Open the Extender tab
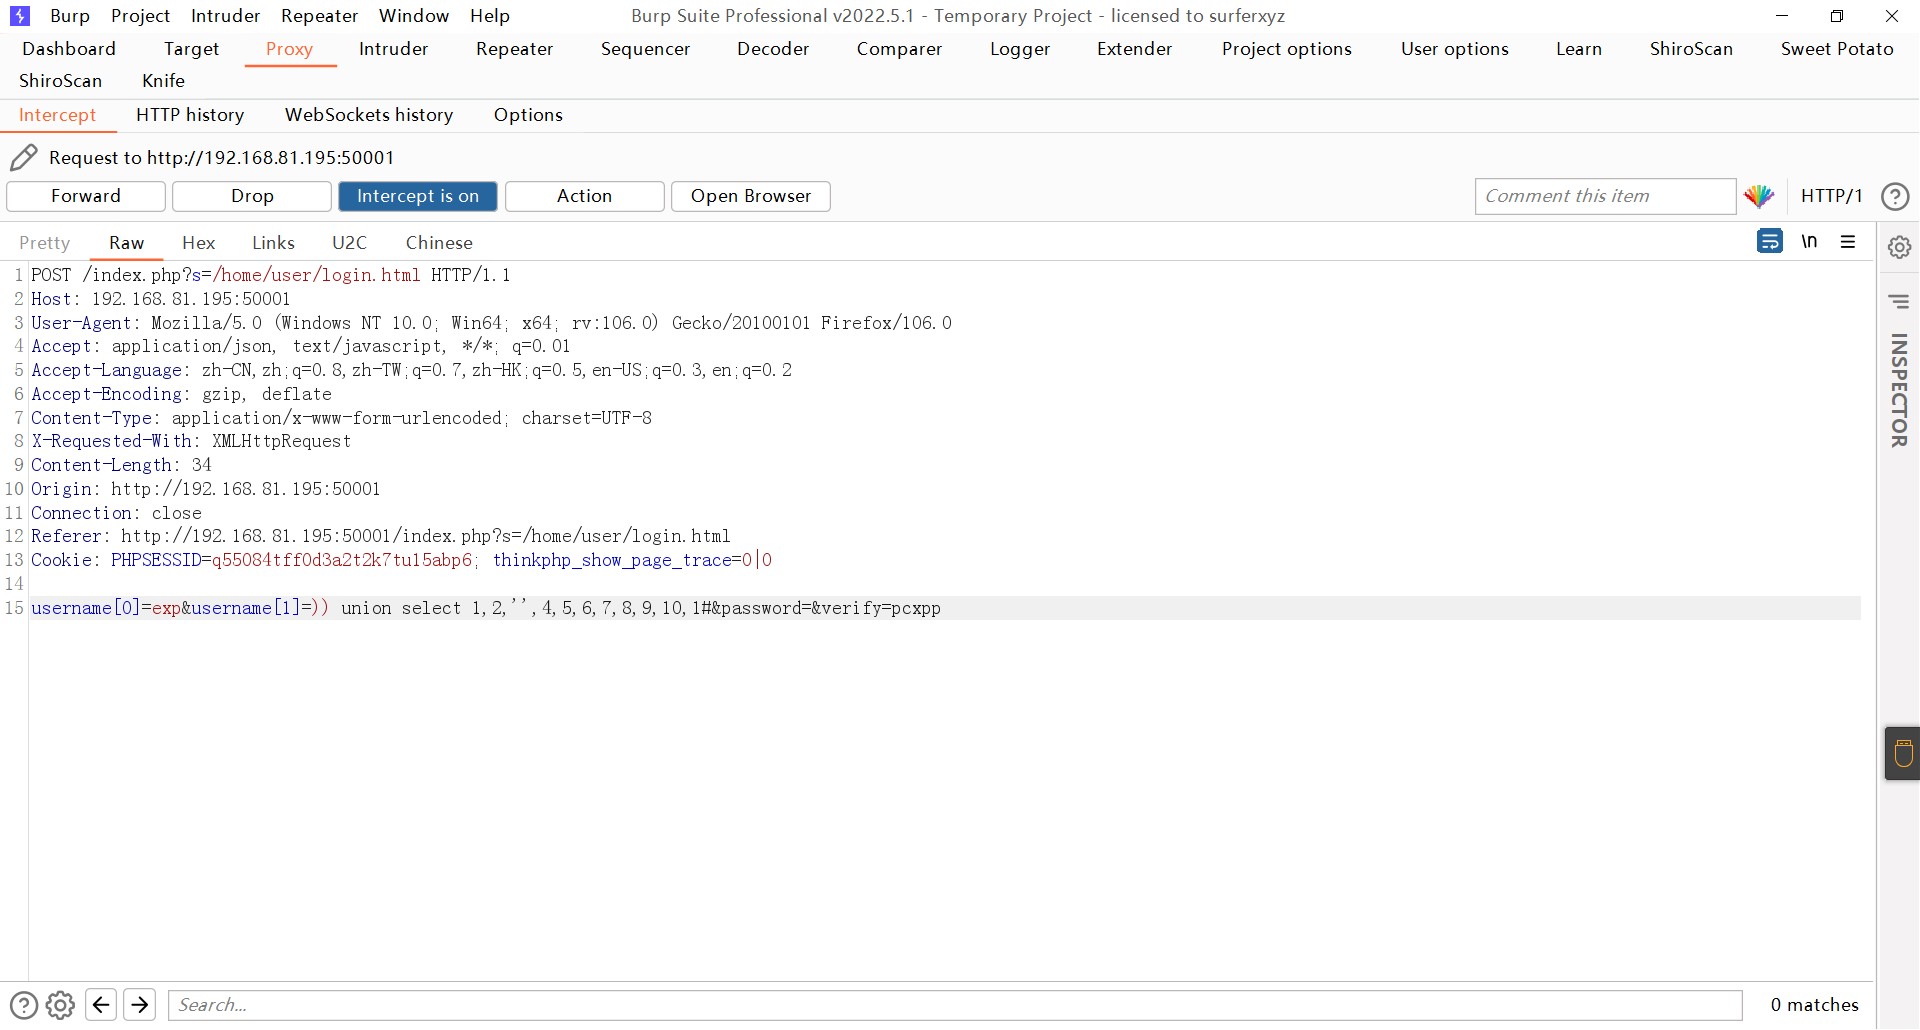The width and height of the screenshot is (1920, 1030). coord(1134,49)
